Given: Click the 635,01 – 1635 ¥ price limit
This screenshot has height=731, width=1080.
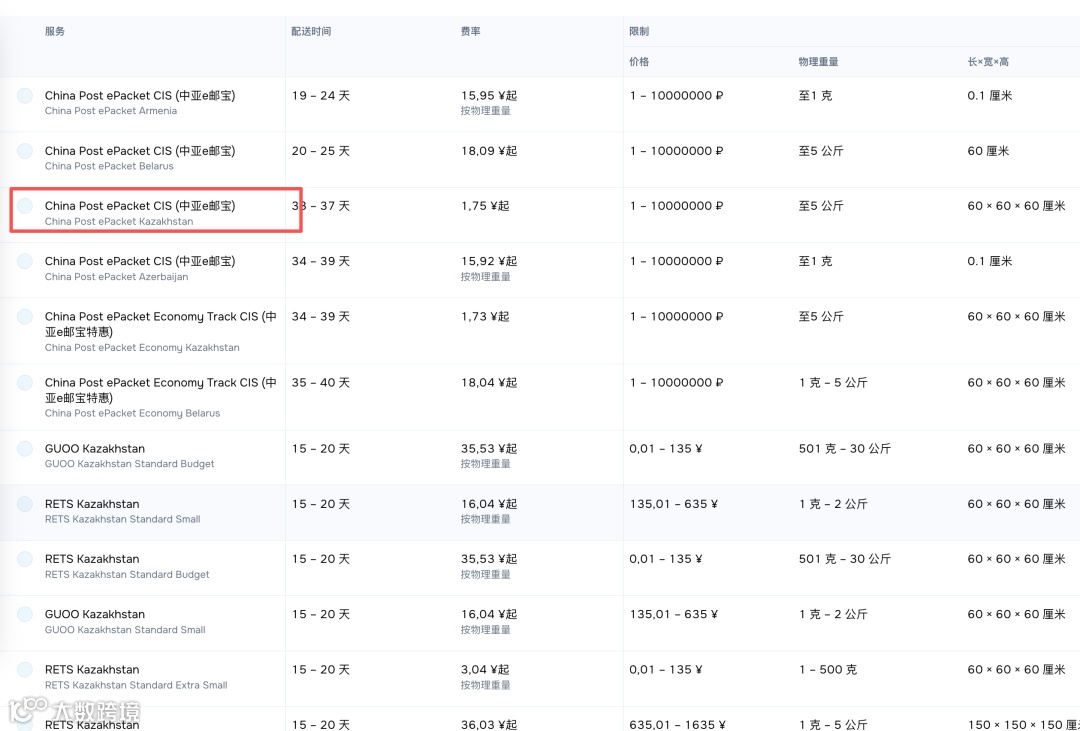Looking at the screenshot, I should 678,724.
